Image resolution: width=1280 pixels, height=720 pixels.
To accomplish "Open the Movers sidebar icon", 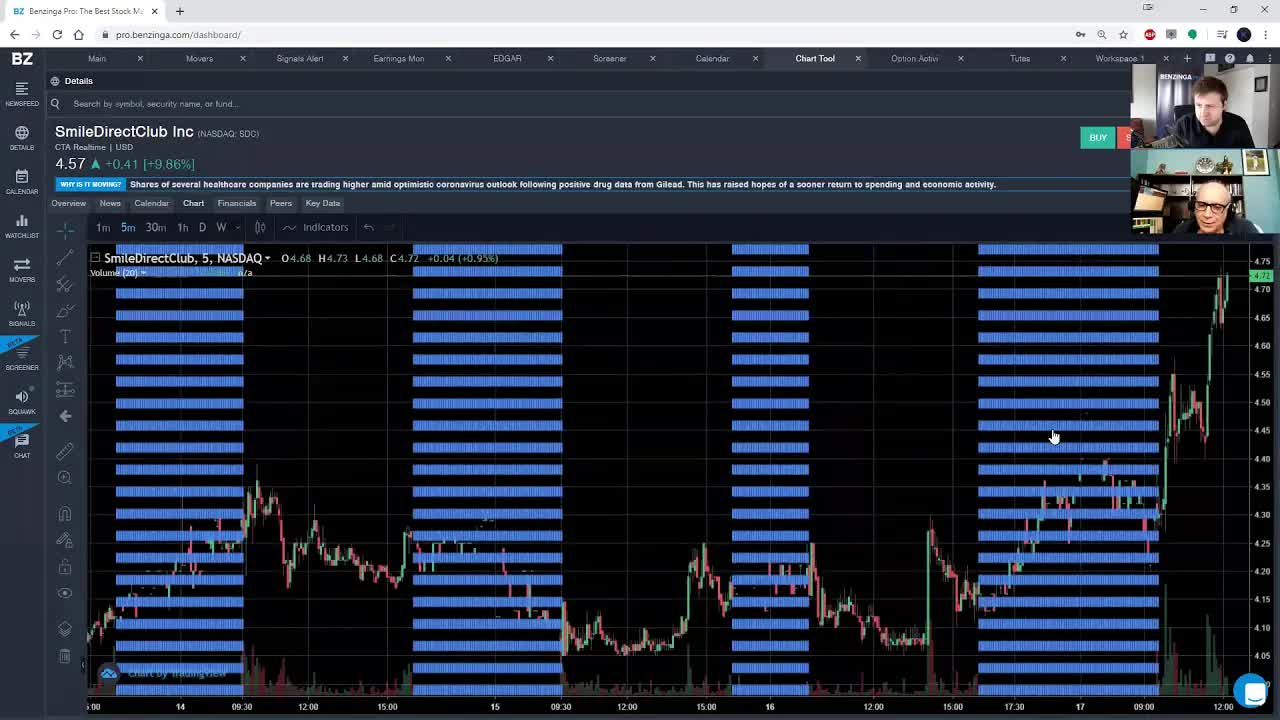I will 22,269.
